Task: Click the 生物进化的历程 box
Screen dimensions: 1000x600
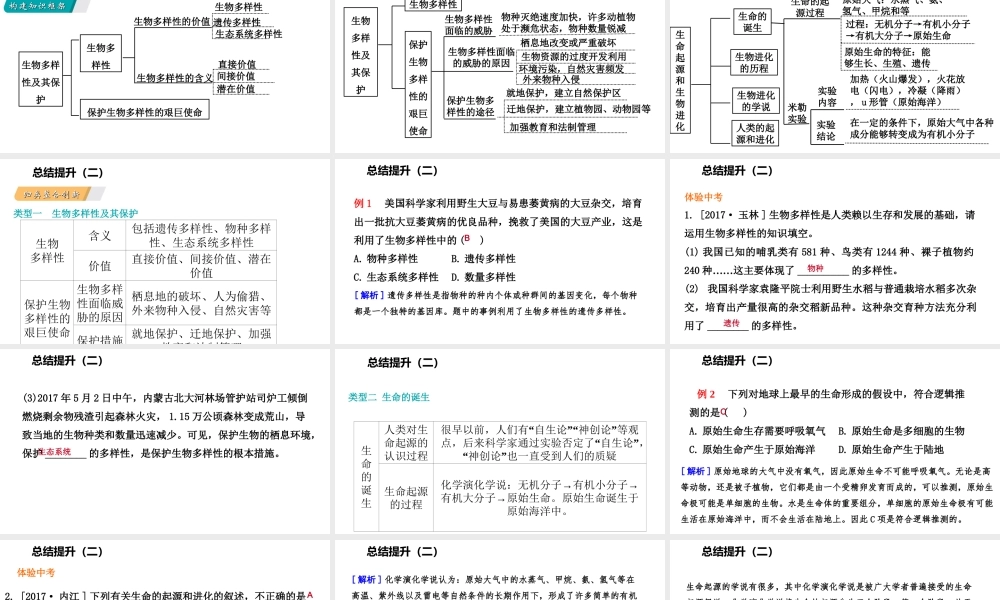Action: click(754, 62)
